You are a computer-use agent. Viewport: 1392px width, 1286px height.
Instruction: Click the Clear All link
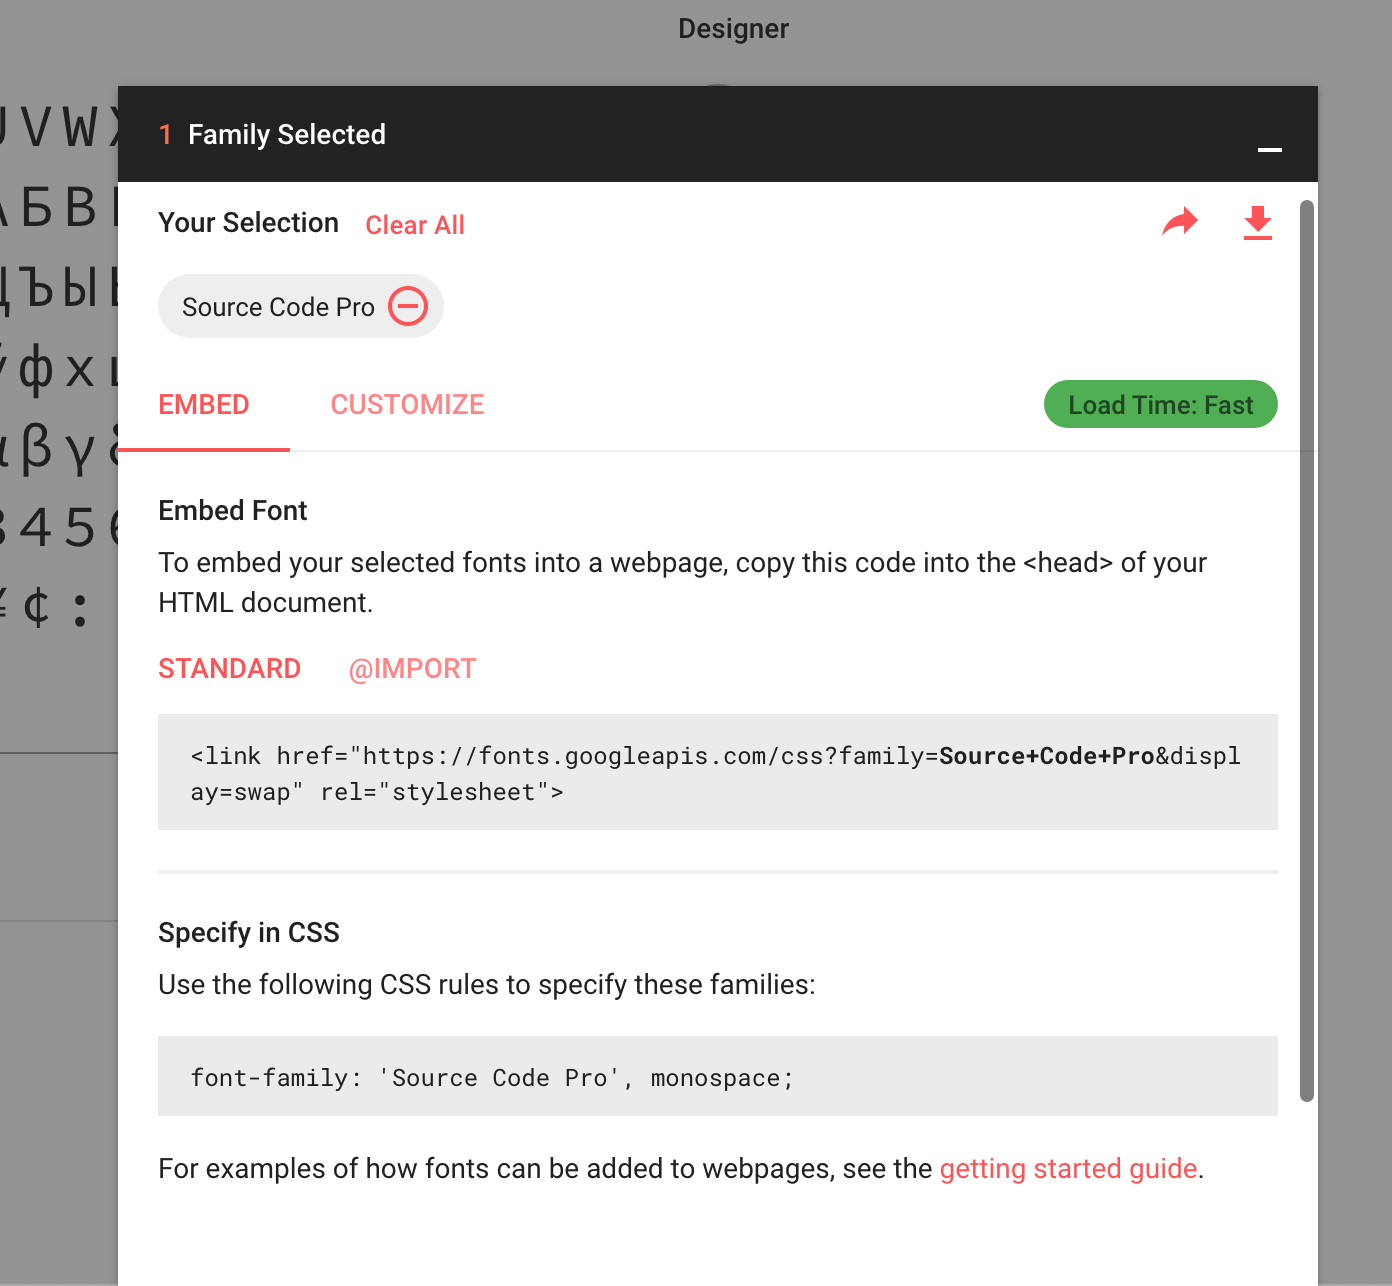point(415,225)
